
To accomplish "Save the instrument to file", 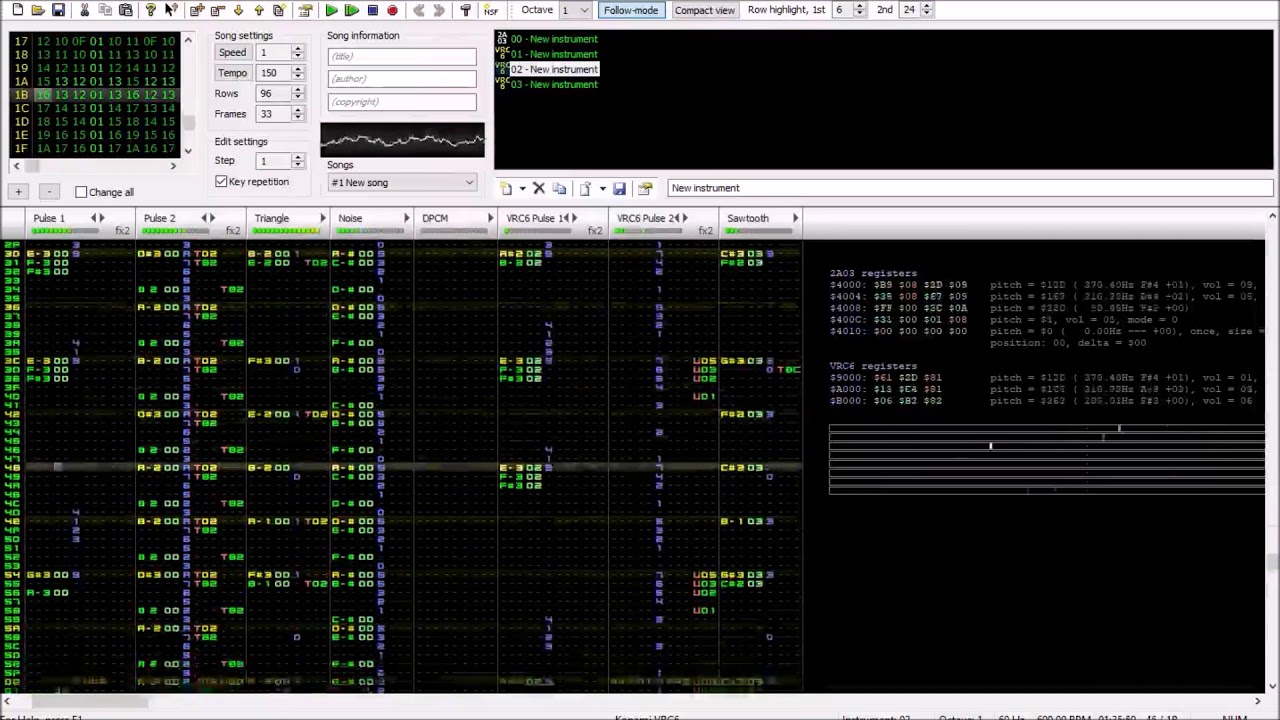I will 620,188.
